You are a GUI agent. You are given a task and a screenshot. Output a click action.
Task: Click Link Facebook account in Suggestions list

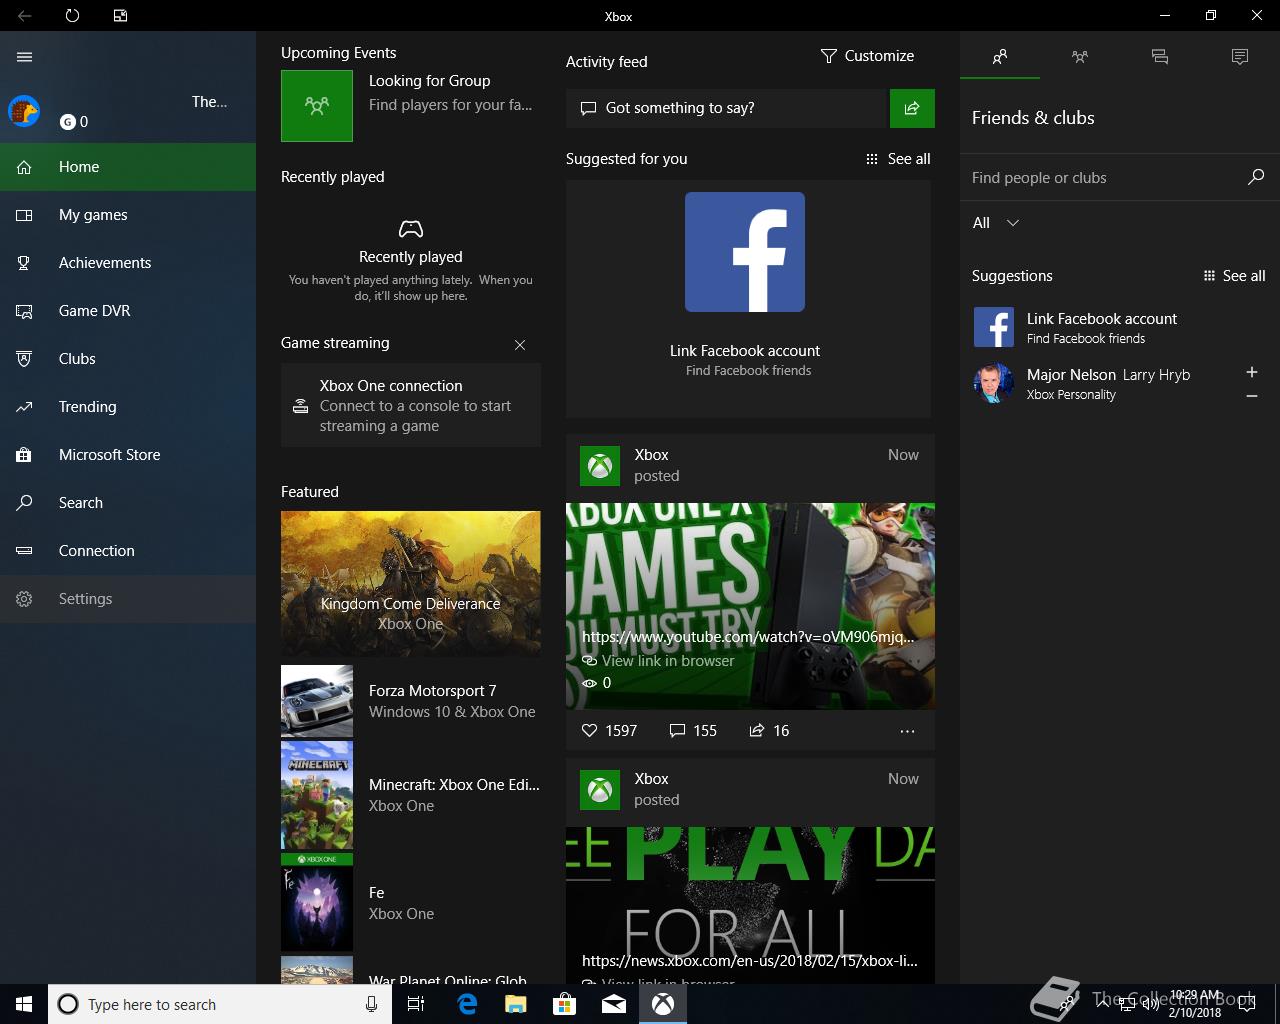[1120, 327]
